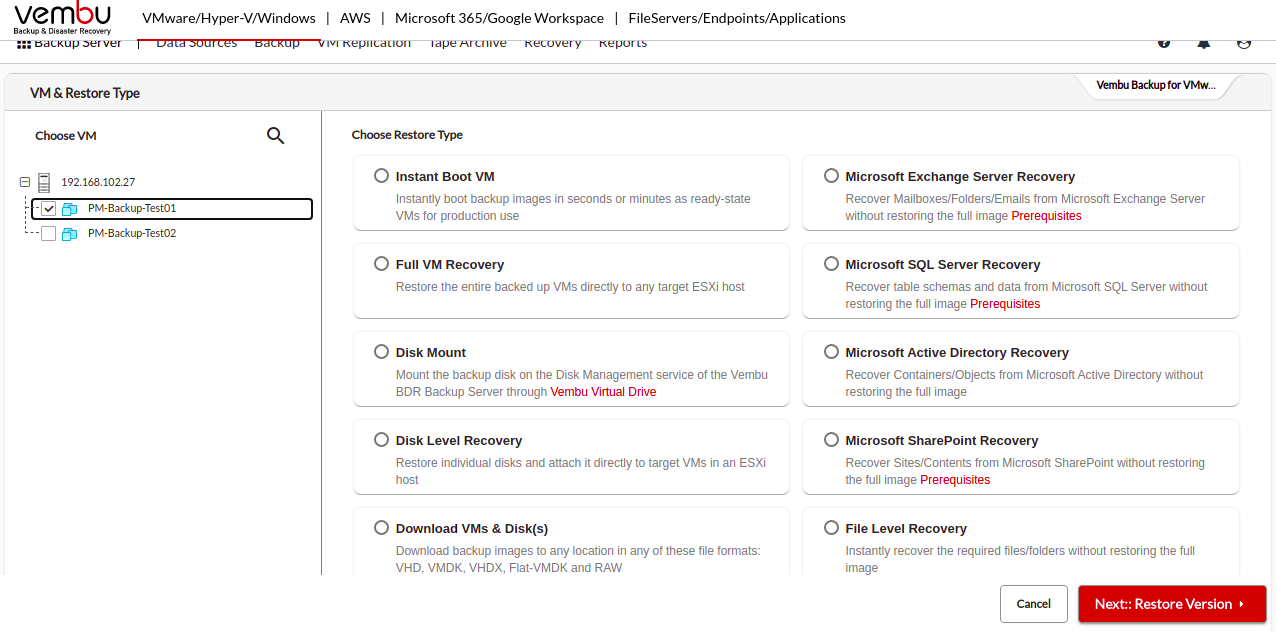Screen dimensions: 1276x632
Task: Click the Choose Restore Type label
Action: click(x=407, y=135)
